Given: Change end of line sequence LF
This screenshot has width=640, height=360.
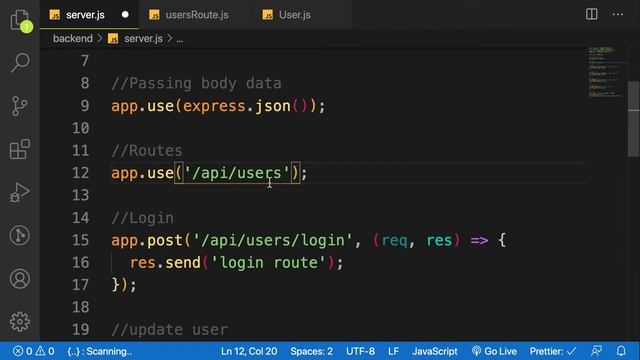Looking at the screenshot, I should tap(393, 351).
